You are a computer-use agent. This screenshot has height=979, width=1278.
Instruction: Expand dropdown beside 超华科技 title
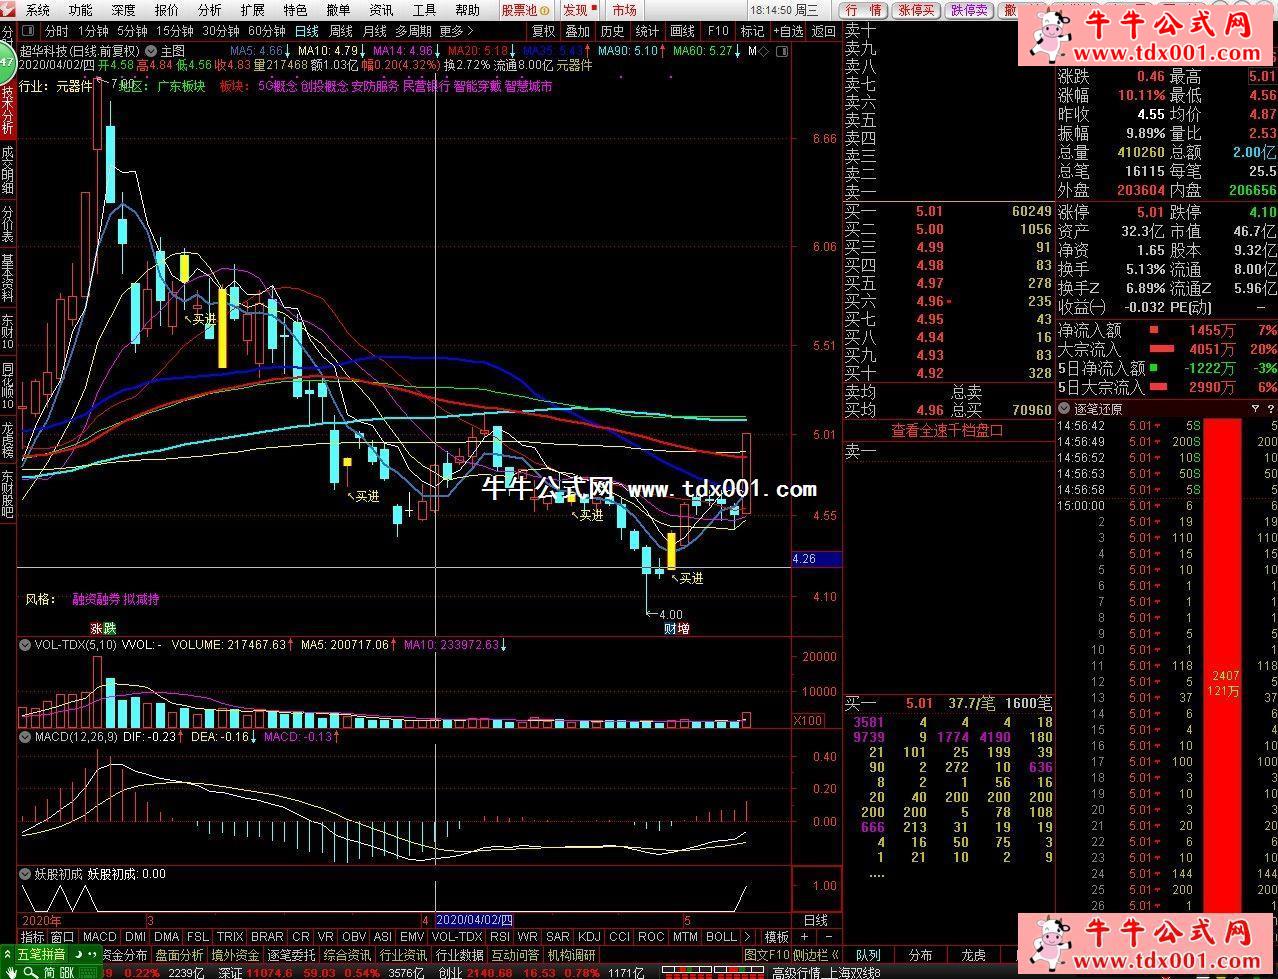click(150, 50)
